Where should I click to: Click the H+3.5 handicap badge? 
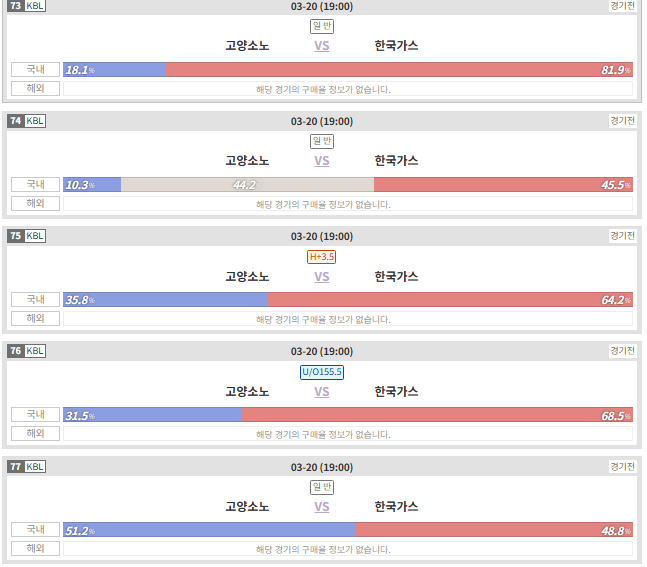click(321, 257)
